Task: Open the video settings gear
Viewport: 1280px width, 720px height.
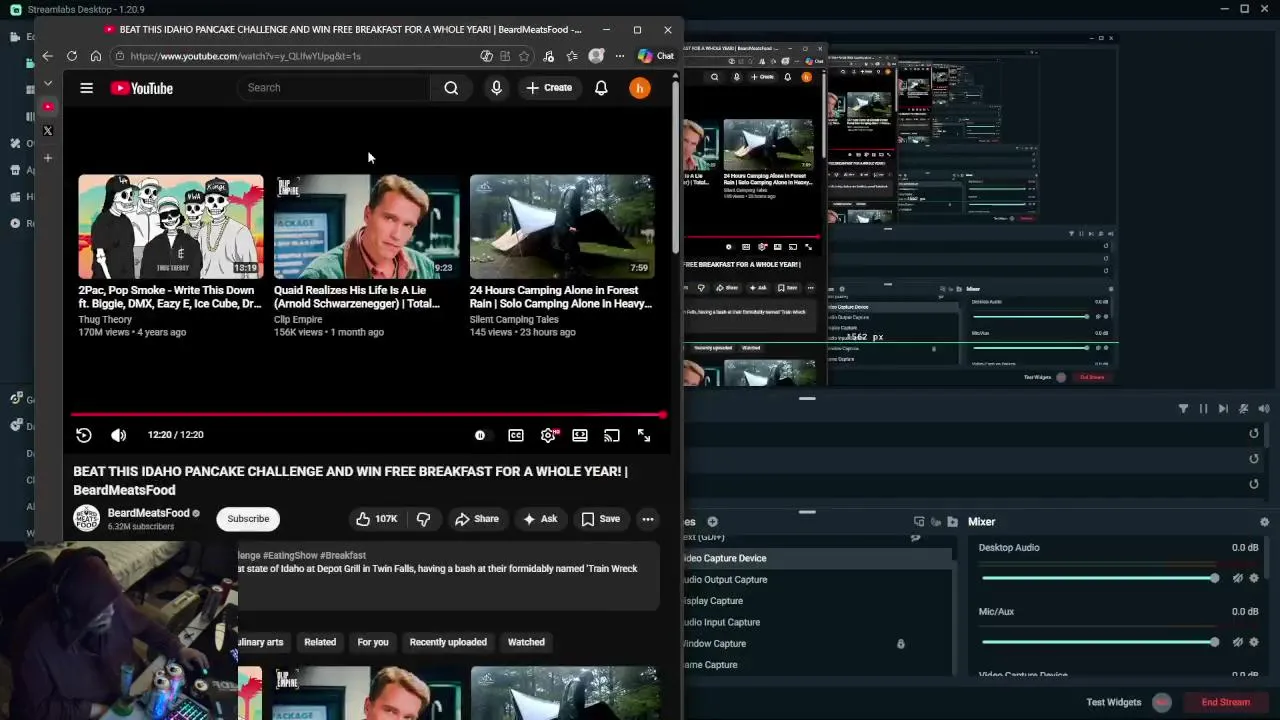Action: pyautogui.click(x=548, y=435)
